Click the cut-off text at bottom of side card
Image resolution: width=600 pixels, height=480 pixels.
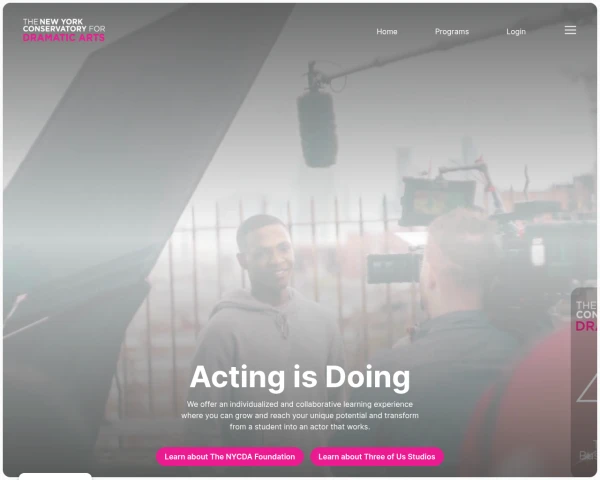coord(588,456)
